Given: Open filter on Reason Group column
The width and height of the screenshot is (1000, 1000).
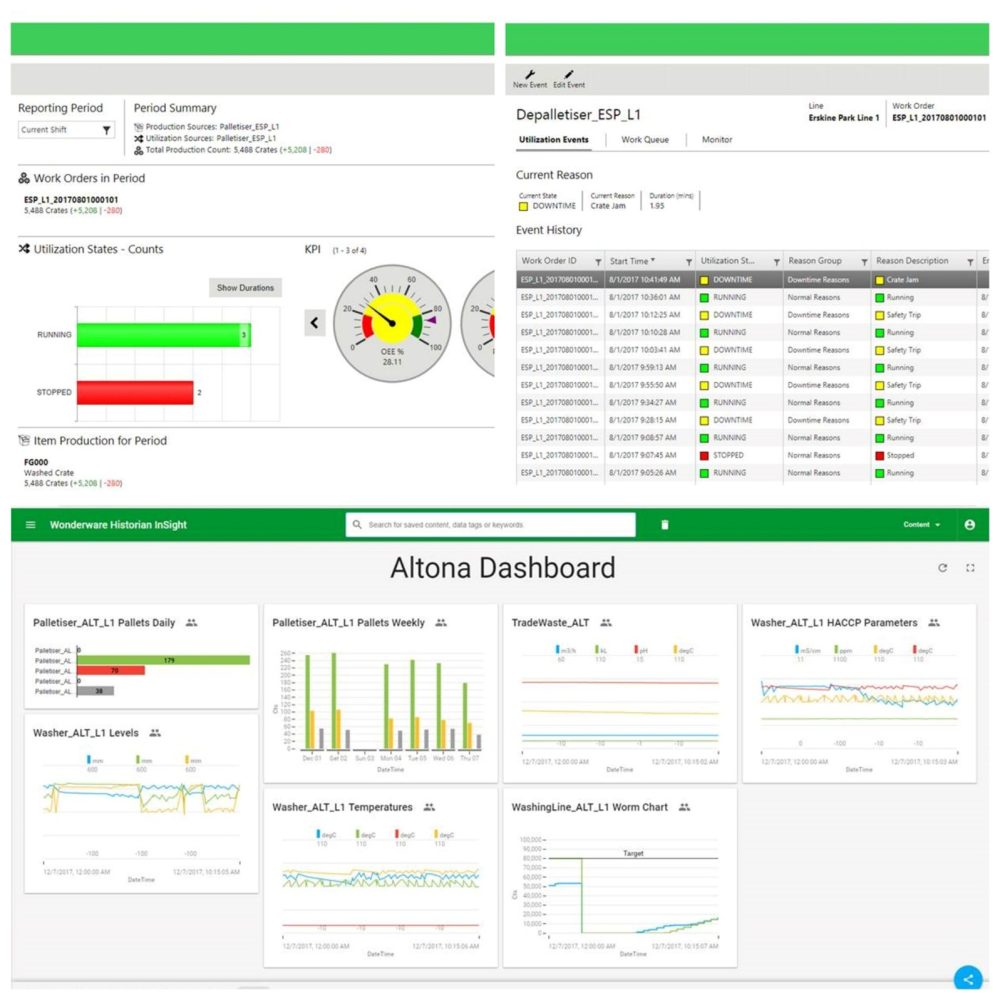Looking at the screenshot, I should coord(864,262).
